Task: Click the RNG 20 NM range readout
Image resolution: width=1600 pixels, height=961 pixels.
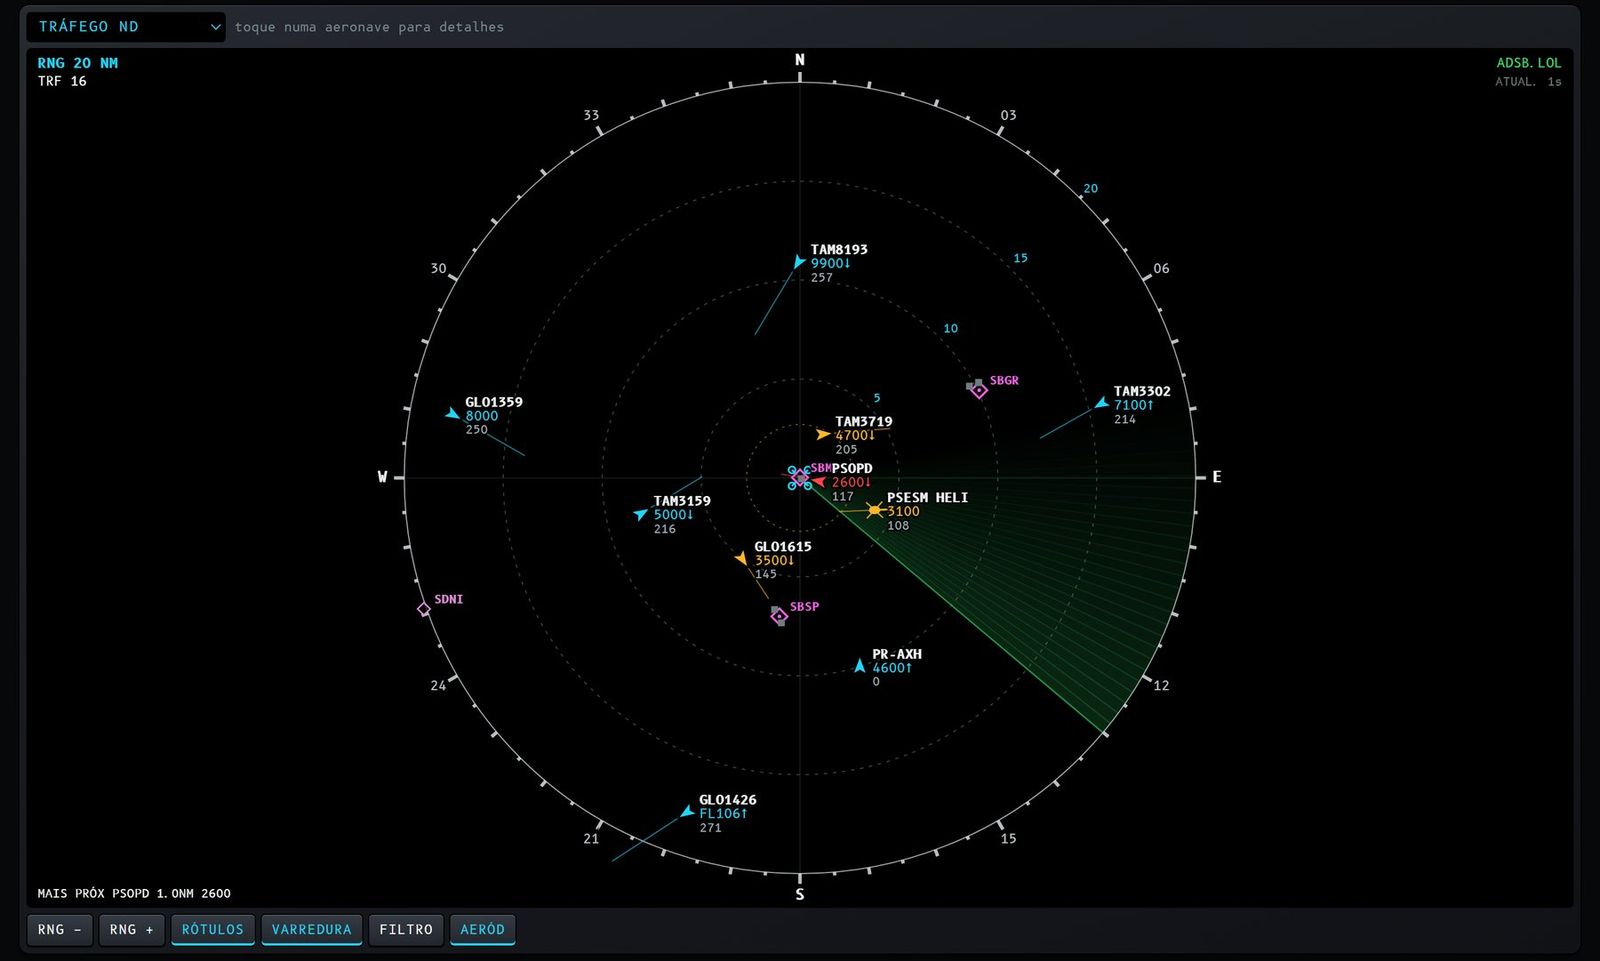Action: tap(78, 63)
